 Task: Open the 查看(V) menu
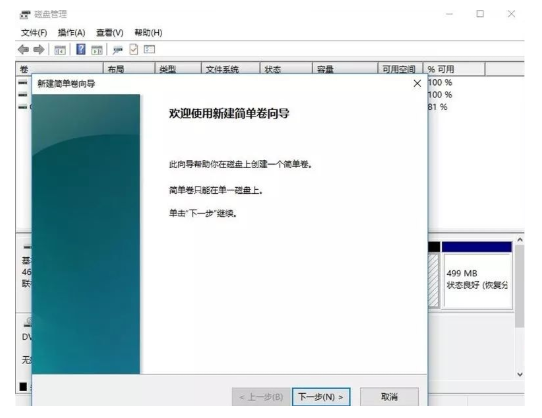[x=110, y=32]
